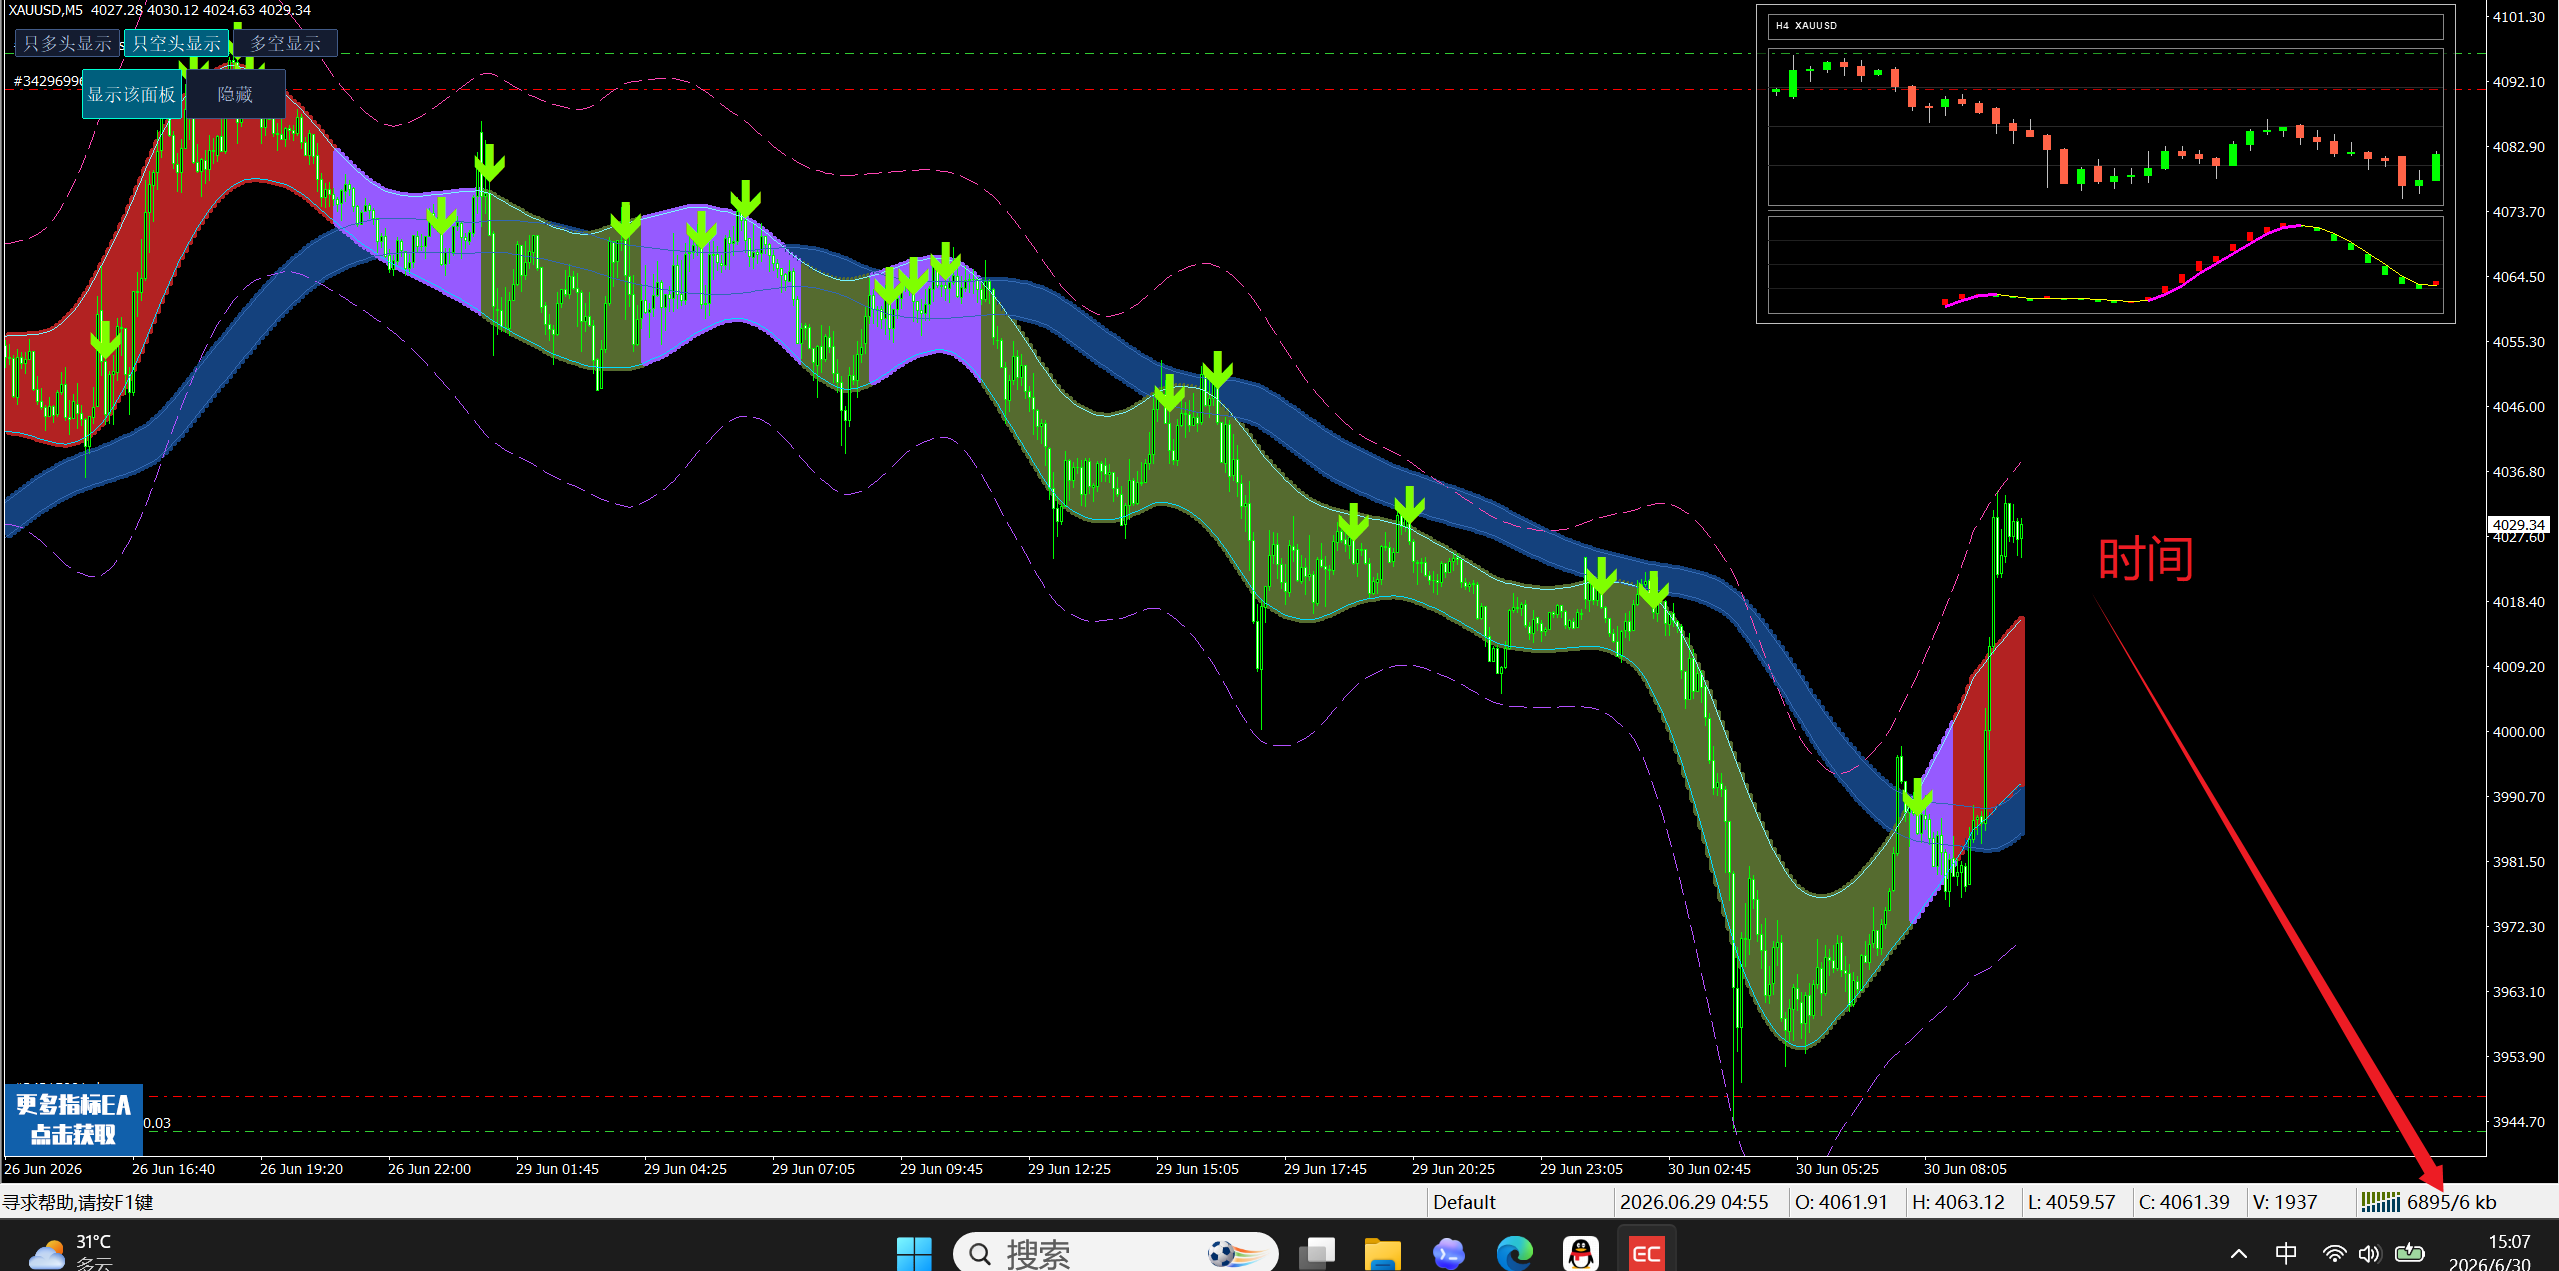
Task: Click the 4000.00 price scale label
Action: (x=2518, y=732)
